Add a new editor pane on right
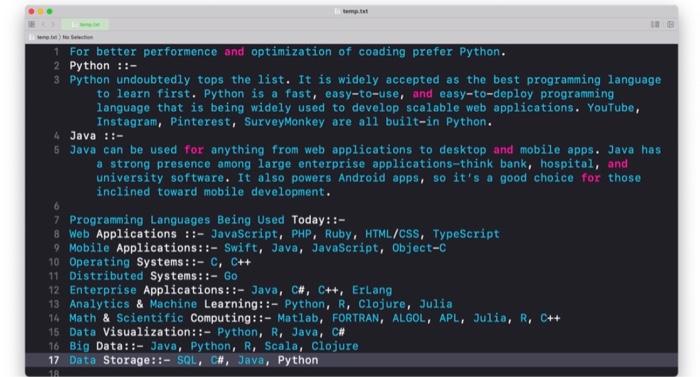This screenshot has width=700, height=377. click(x=671, y=24)
